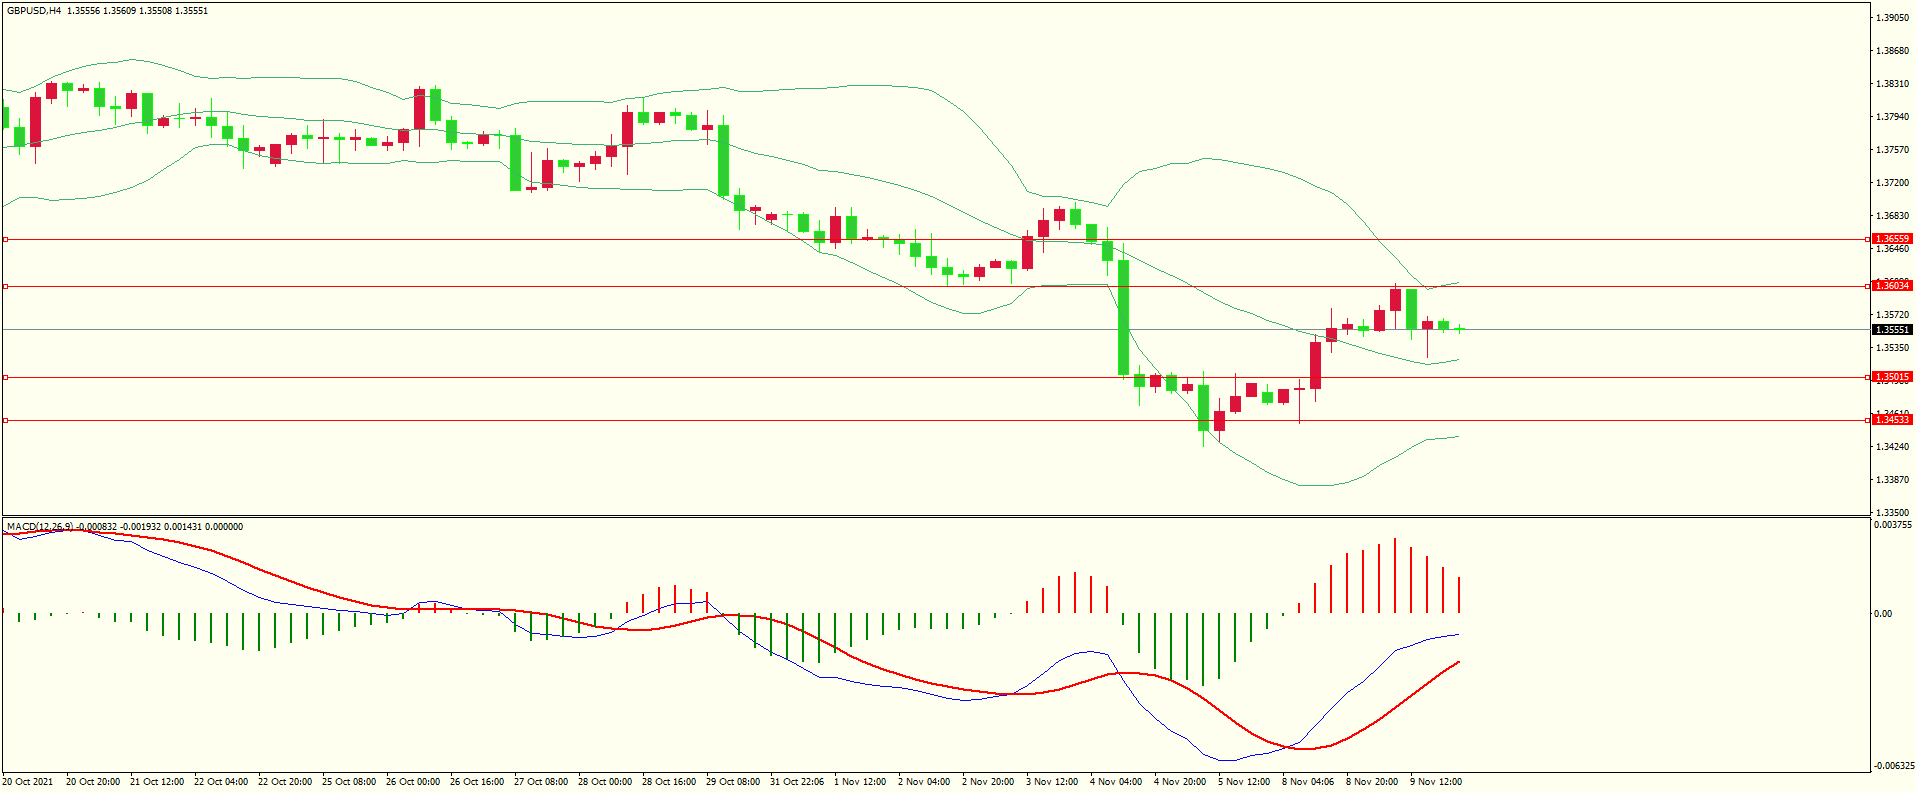Click the MACD 0.00 scale value
Image resolution: width=1916 pixels, height=793 pixels.
click(x=1882, y=614)
